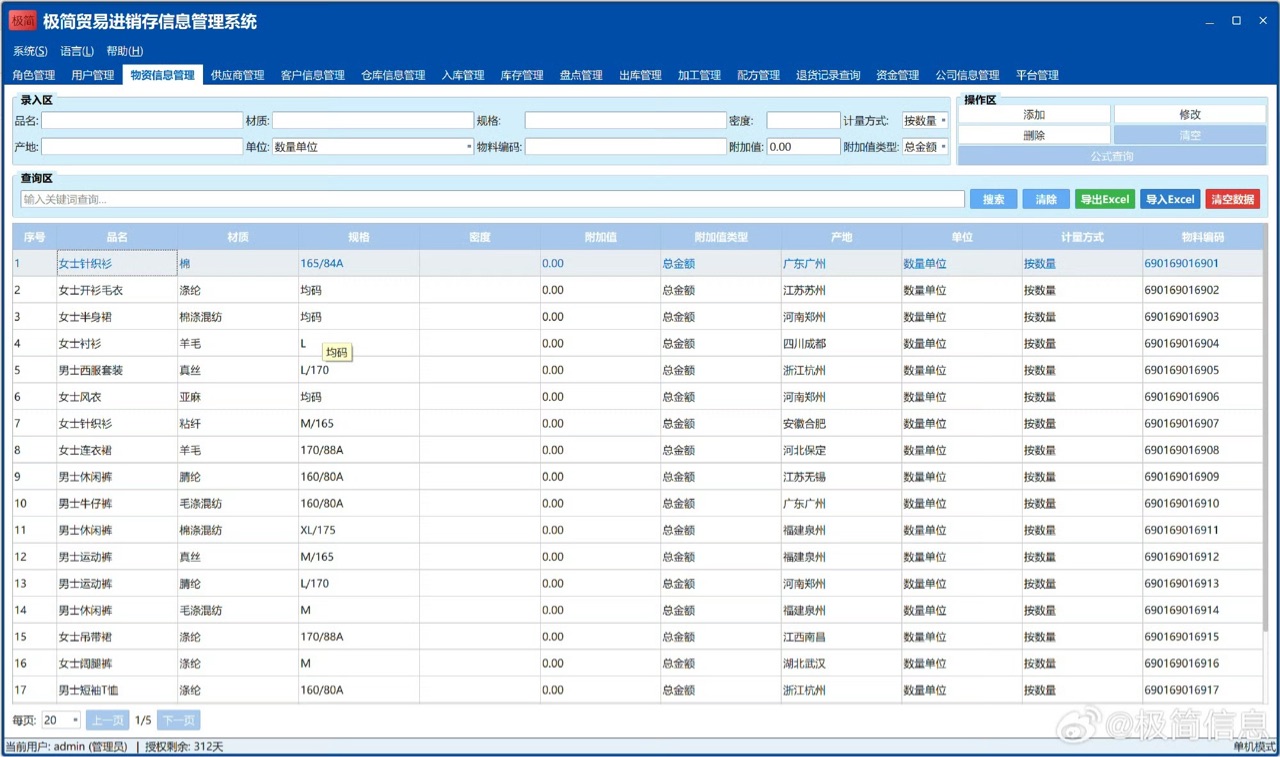Click the 物料编码 column header in the table
Screen dimensions: 1280x757
click(1203, 237)
